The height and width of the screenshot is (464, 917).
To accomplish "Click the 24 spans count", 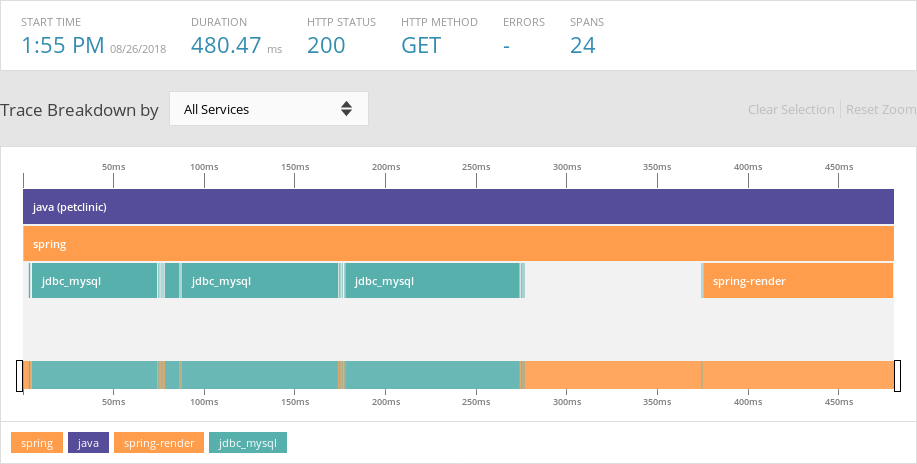I will point(583,45).
